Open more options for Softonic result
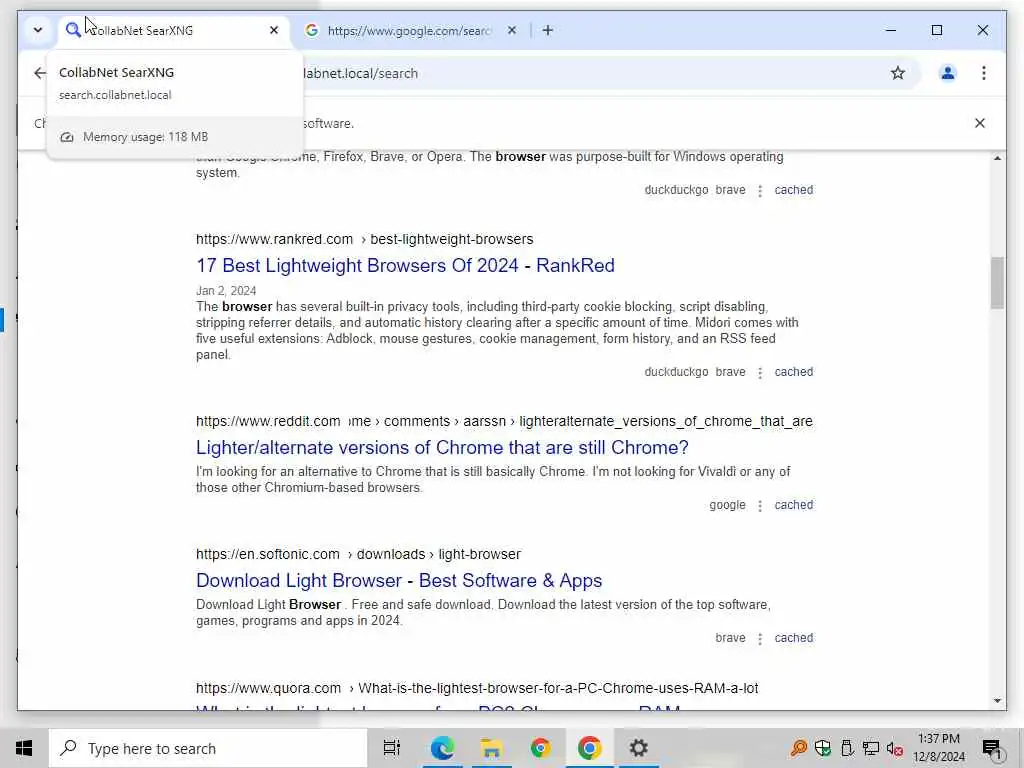Image resolution: width=1024 pixels, height=768 pixels. [x=760, y=639]
